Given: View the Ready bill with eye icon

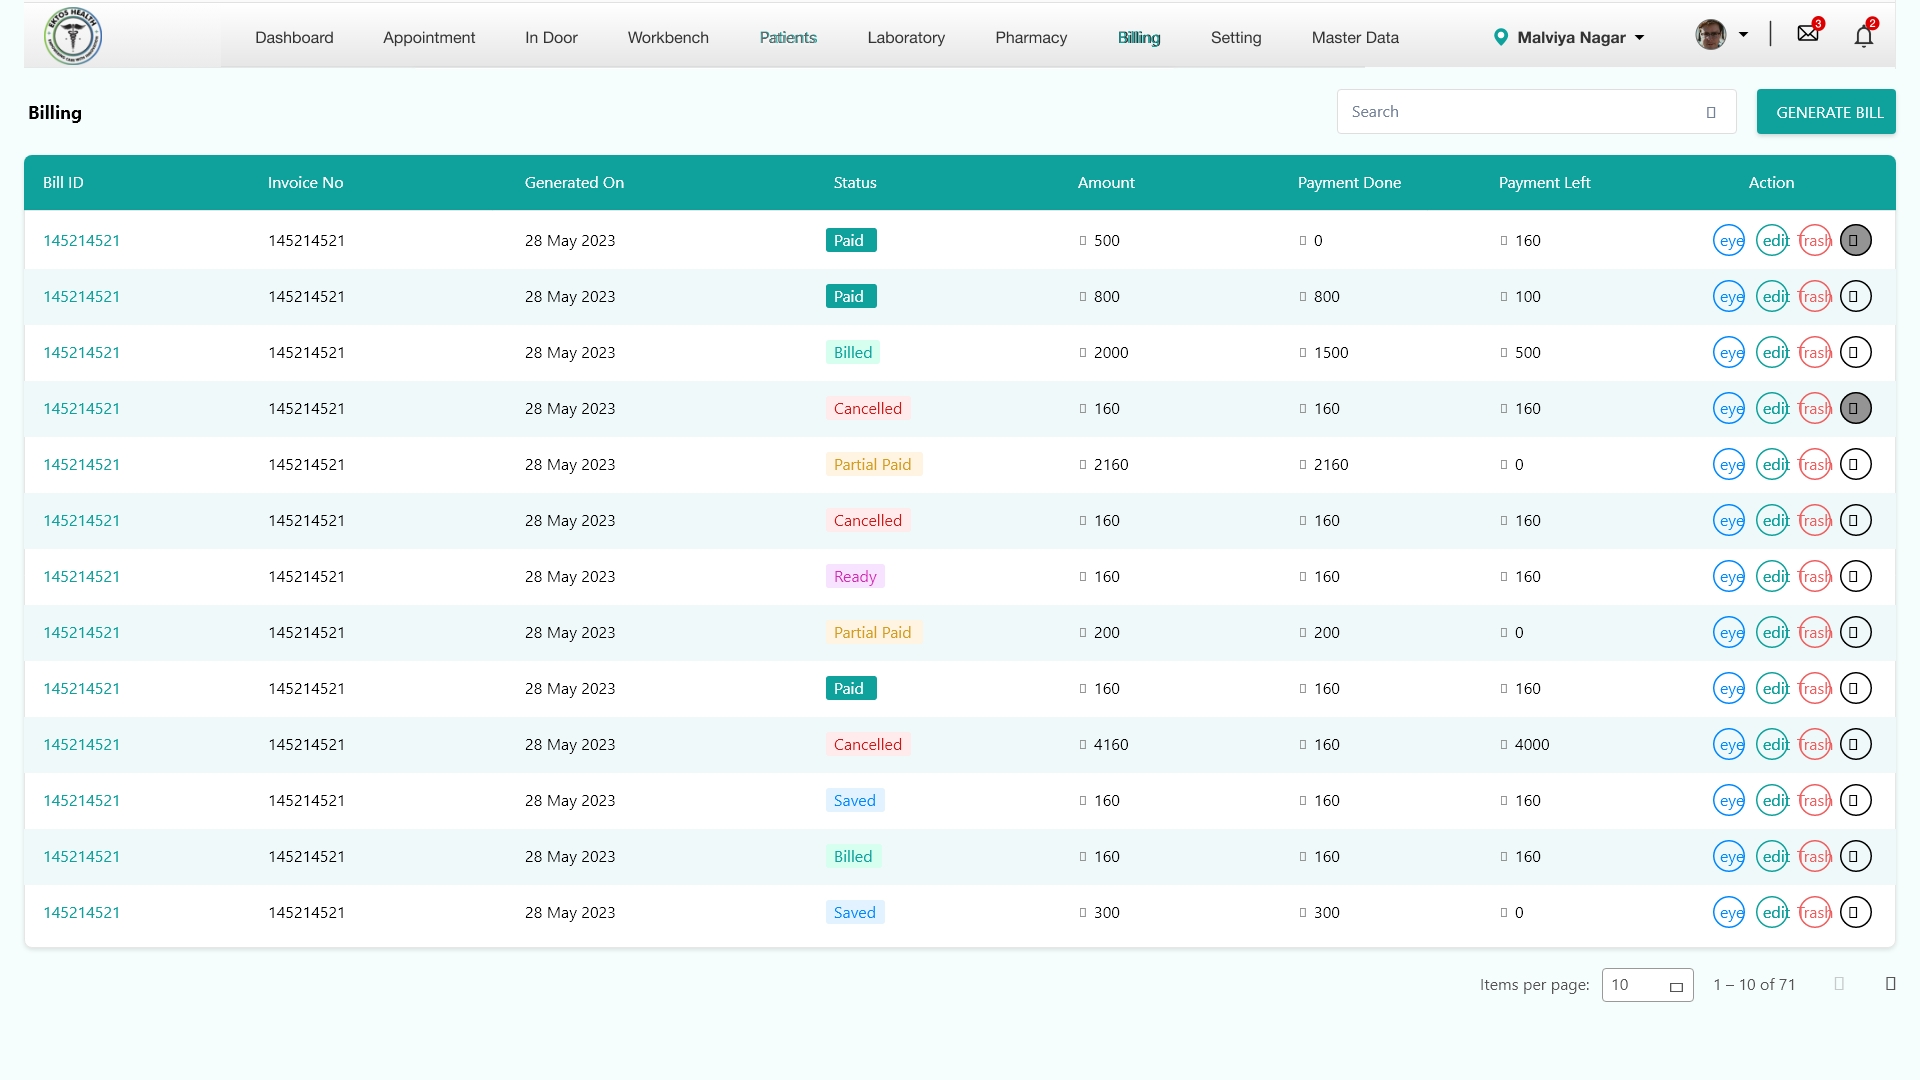Looking at the screenshot, I should coord(1729,577).
